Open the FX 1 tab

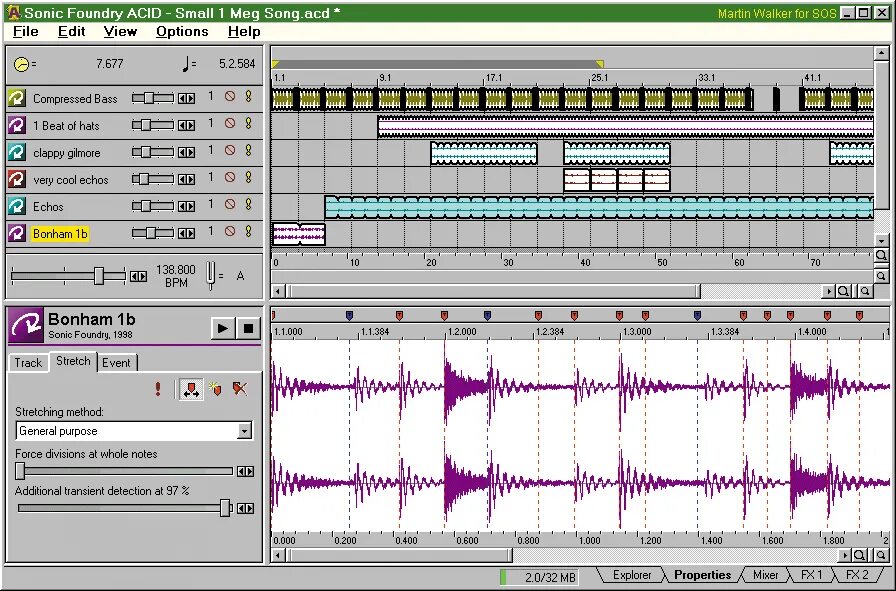[x=811, y=576]
